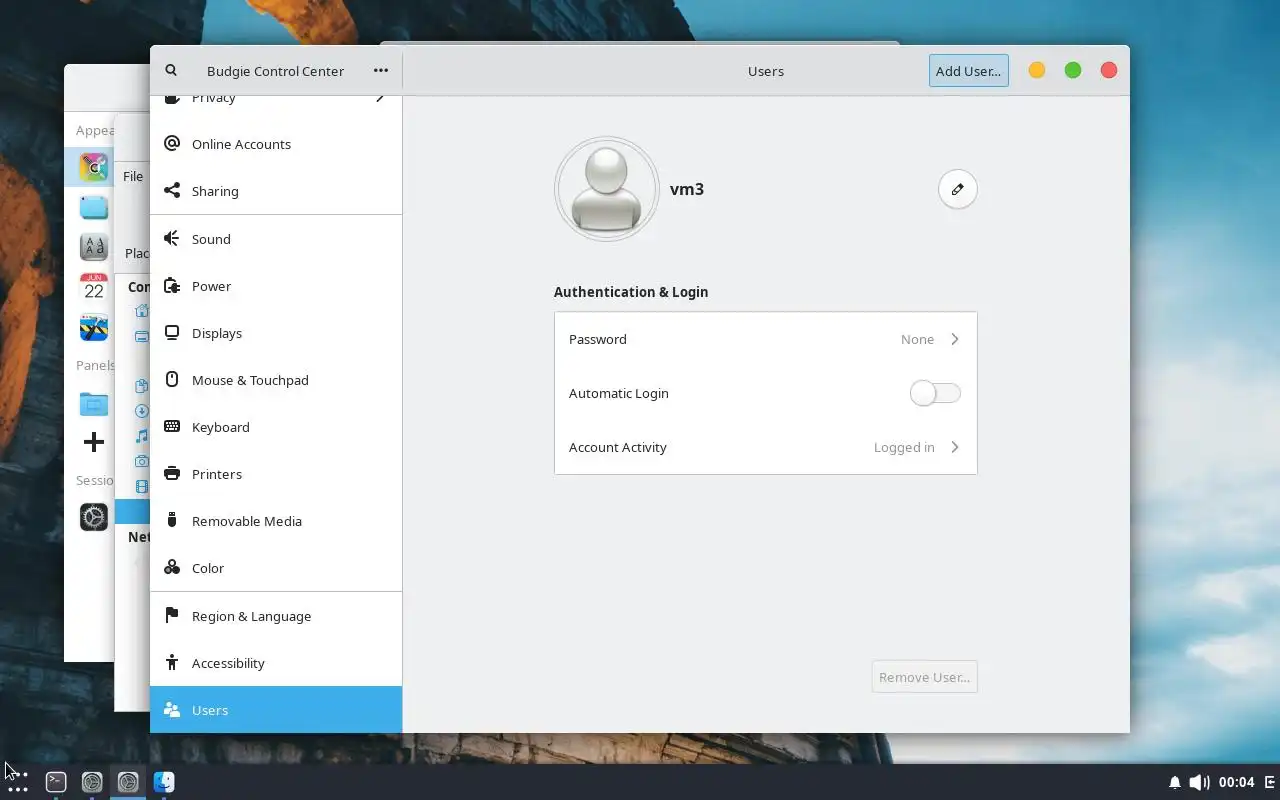Image resolution: width=1280 pixels, height=800 pixels.
Task: Click the downloads arrow icon in file manager sidebar
Action: (142, 411)
